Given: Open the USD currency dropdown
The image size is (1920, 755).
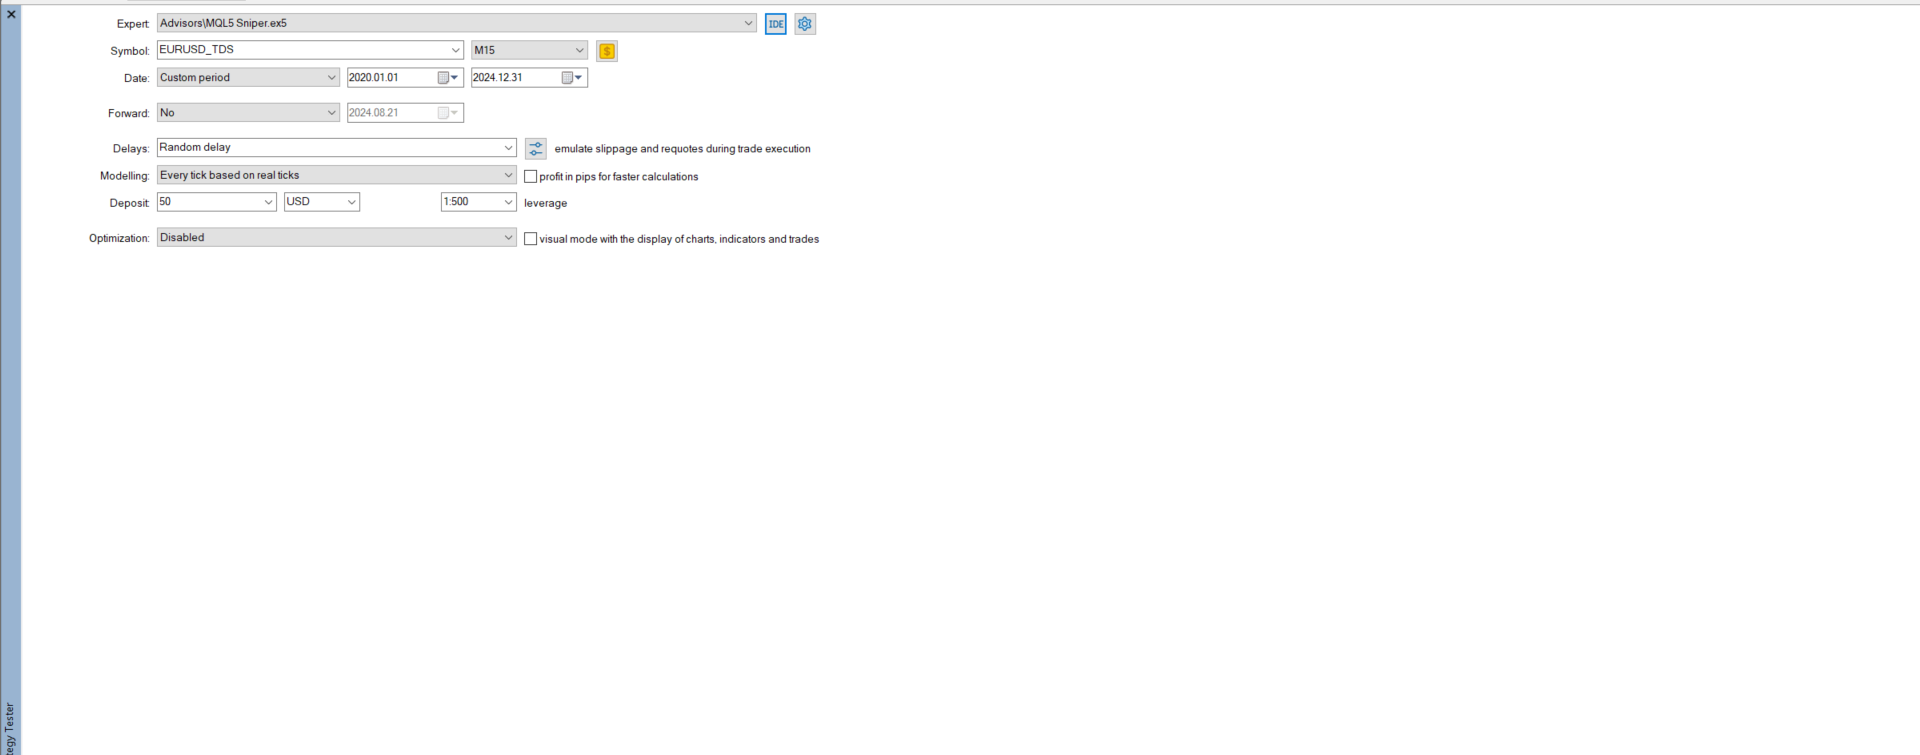Looking at the screenshot, I should click(x=351, y=202).
